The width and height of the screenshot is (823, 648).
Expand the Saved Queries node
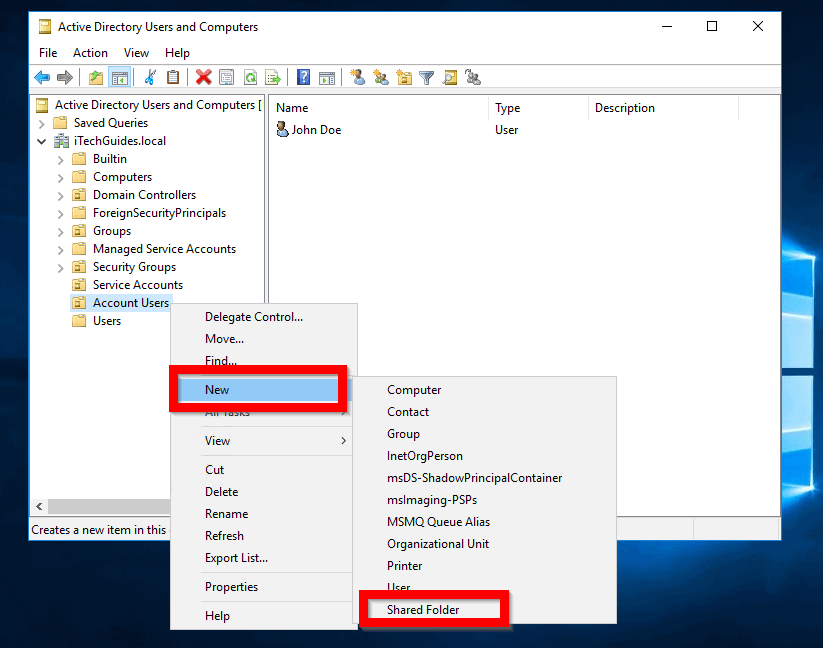41,124
